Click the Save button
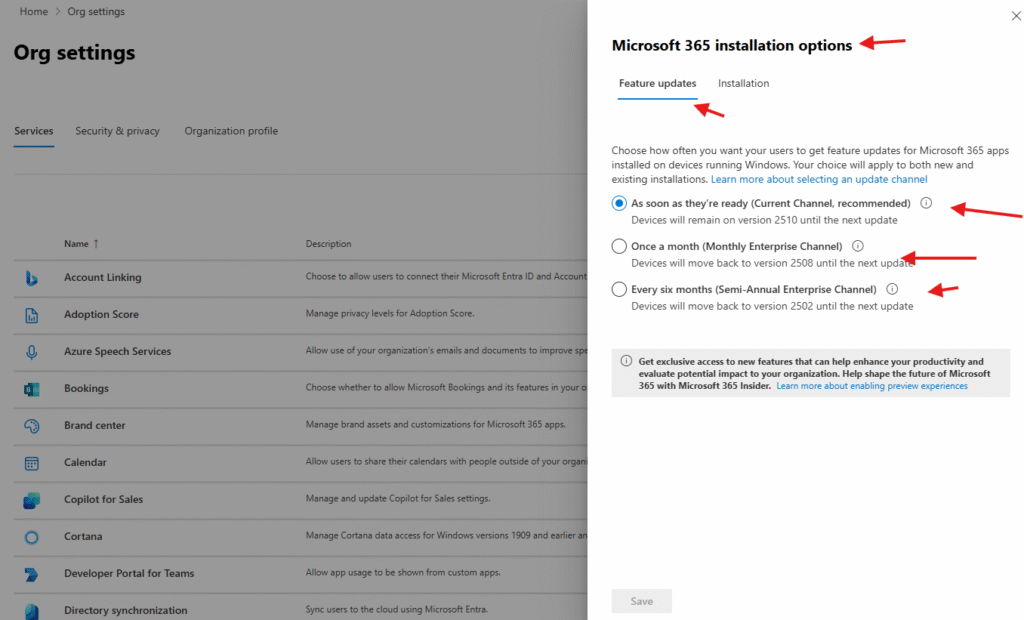The height and width of the screenshot is (620, 1024). [641, 601]
